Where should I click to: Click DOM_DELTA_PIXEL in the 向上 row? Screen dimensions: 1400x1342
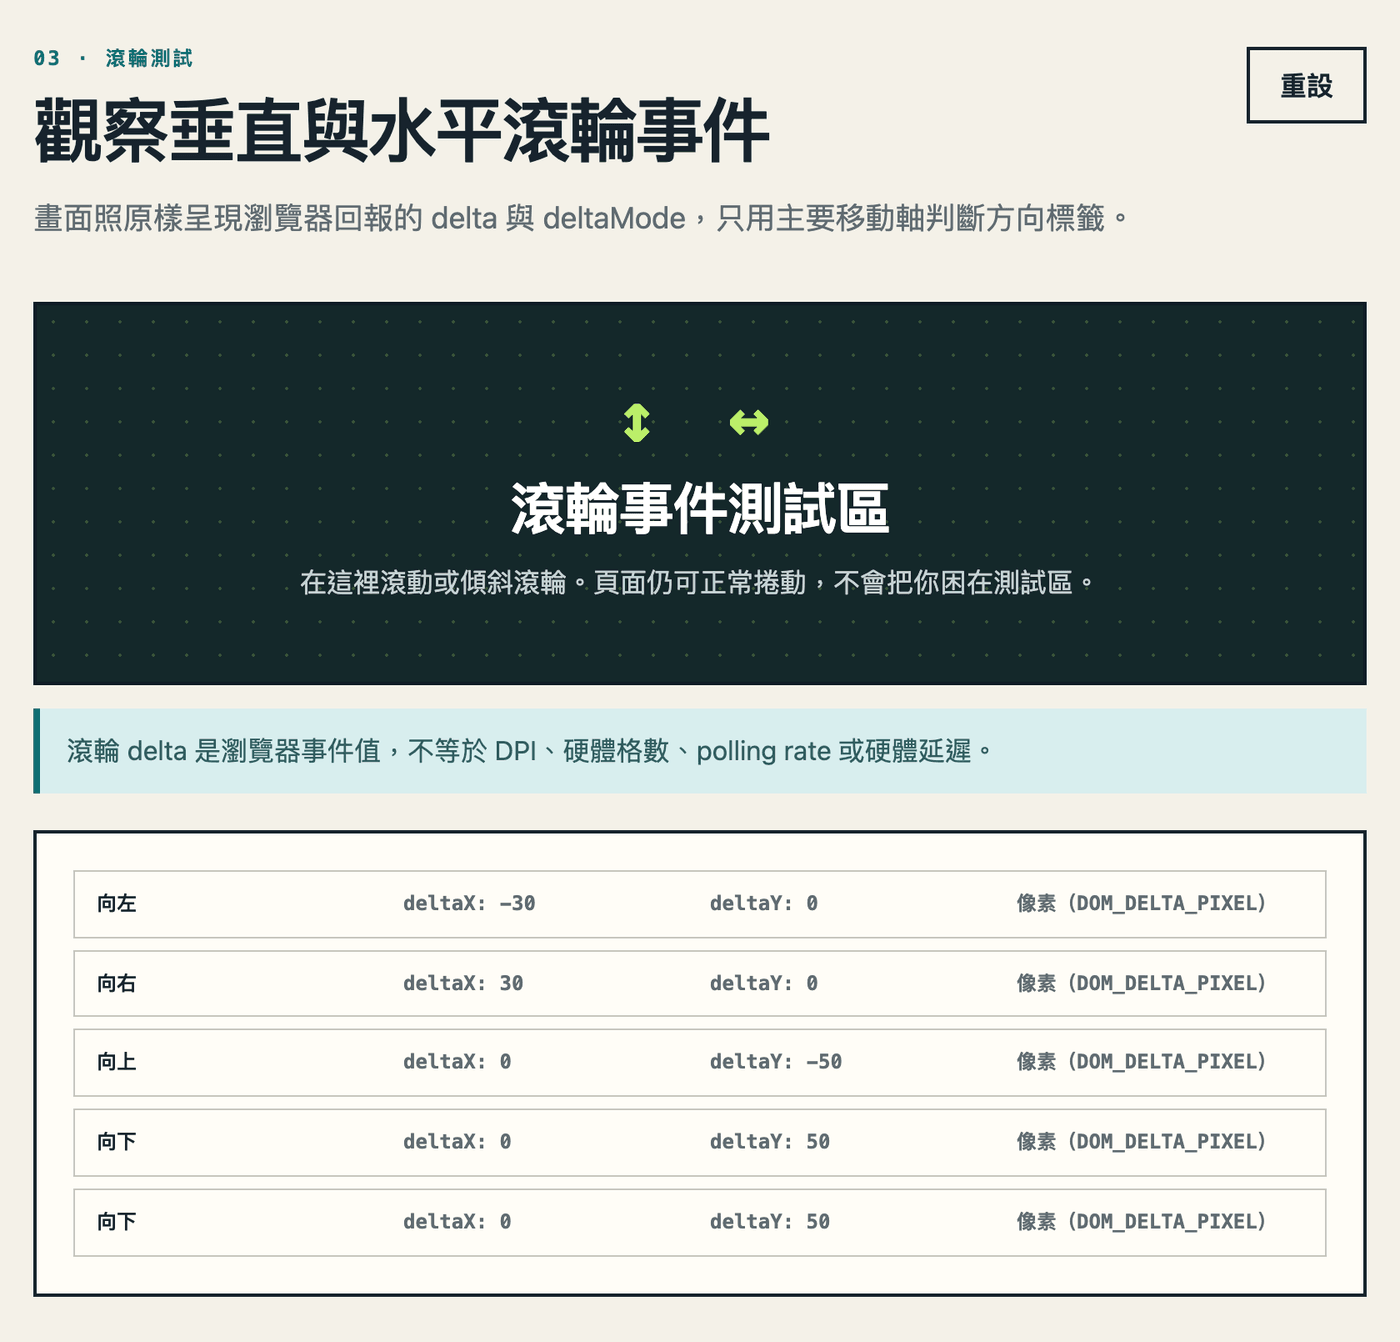tap(1166, 1062)
